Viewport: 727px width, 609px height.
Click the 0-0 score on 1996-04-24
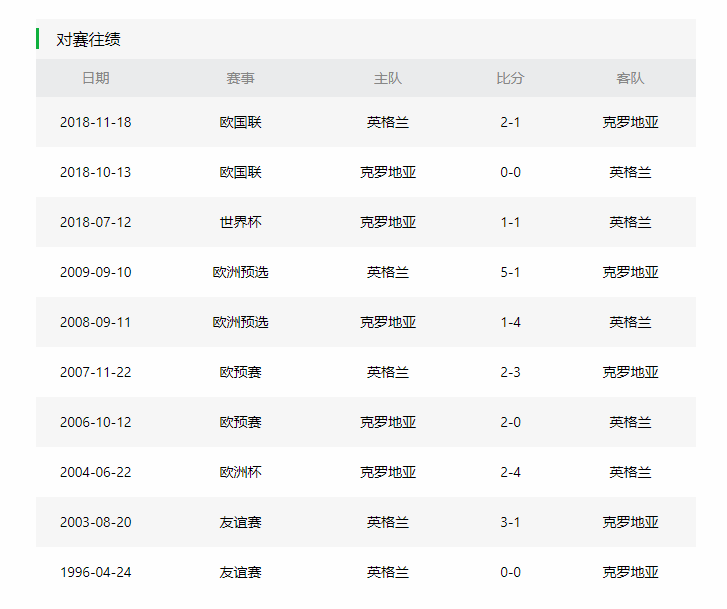pos(510,572)
